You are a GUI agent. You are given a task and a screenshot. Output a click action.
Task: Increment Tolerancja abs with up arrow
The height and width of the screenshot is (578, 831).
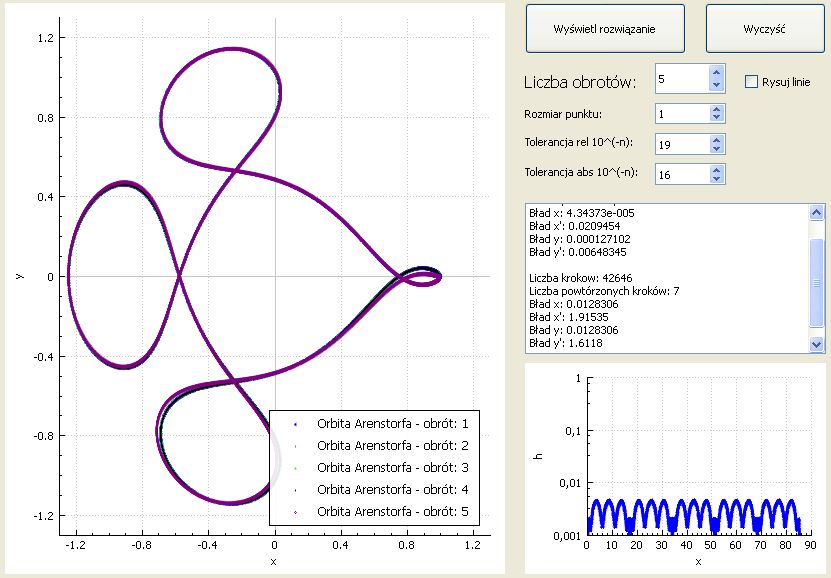[x=716, y=169]
